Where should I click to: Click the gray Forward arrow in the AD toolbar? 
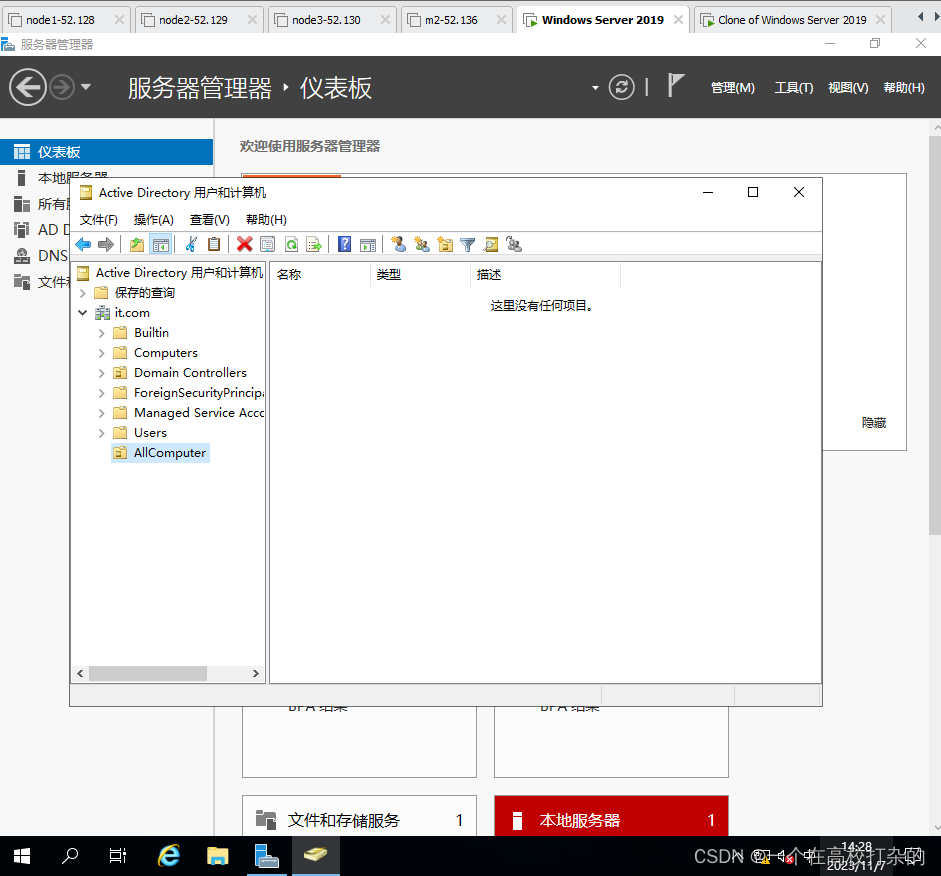point(106,244)
